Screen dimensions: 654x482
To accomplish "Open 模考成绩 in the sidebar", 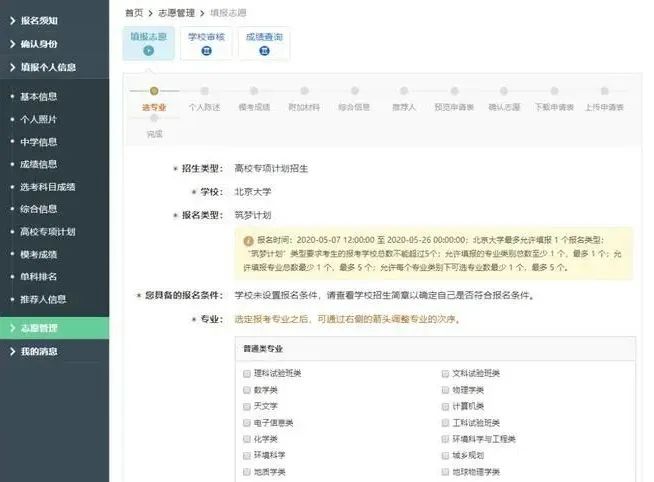I will click(x=39, y=254).
